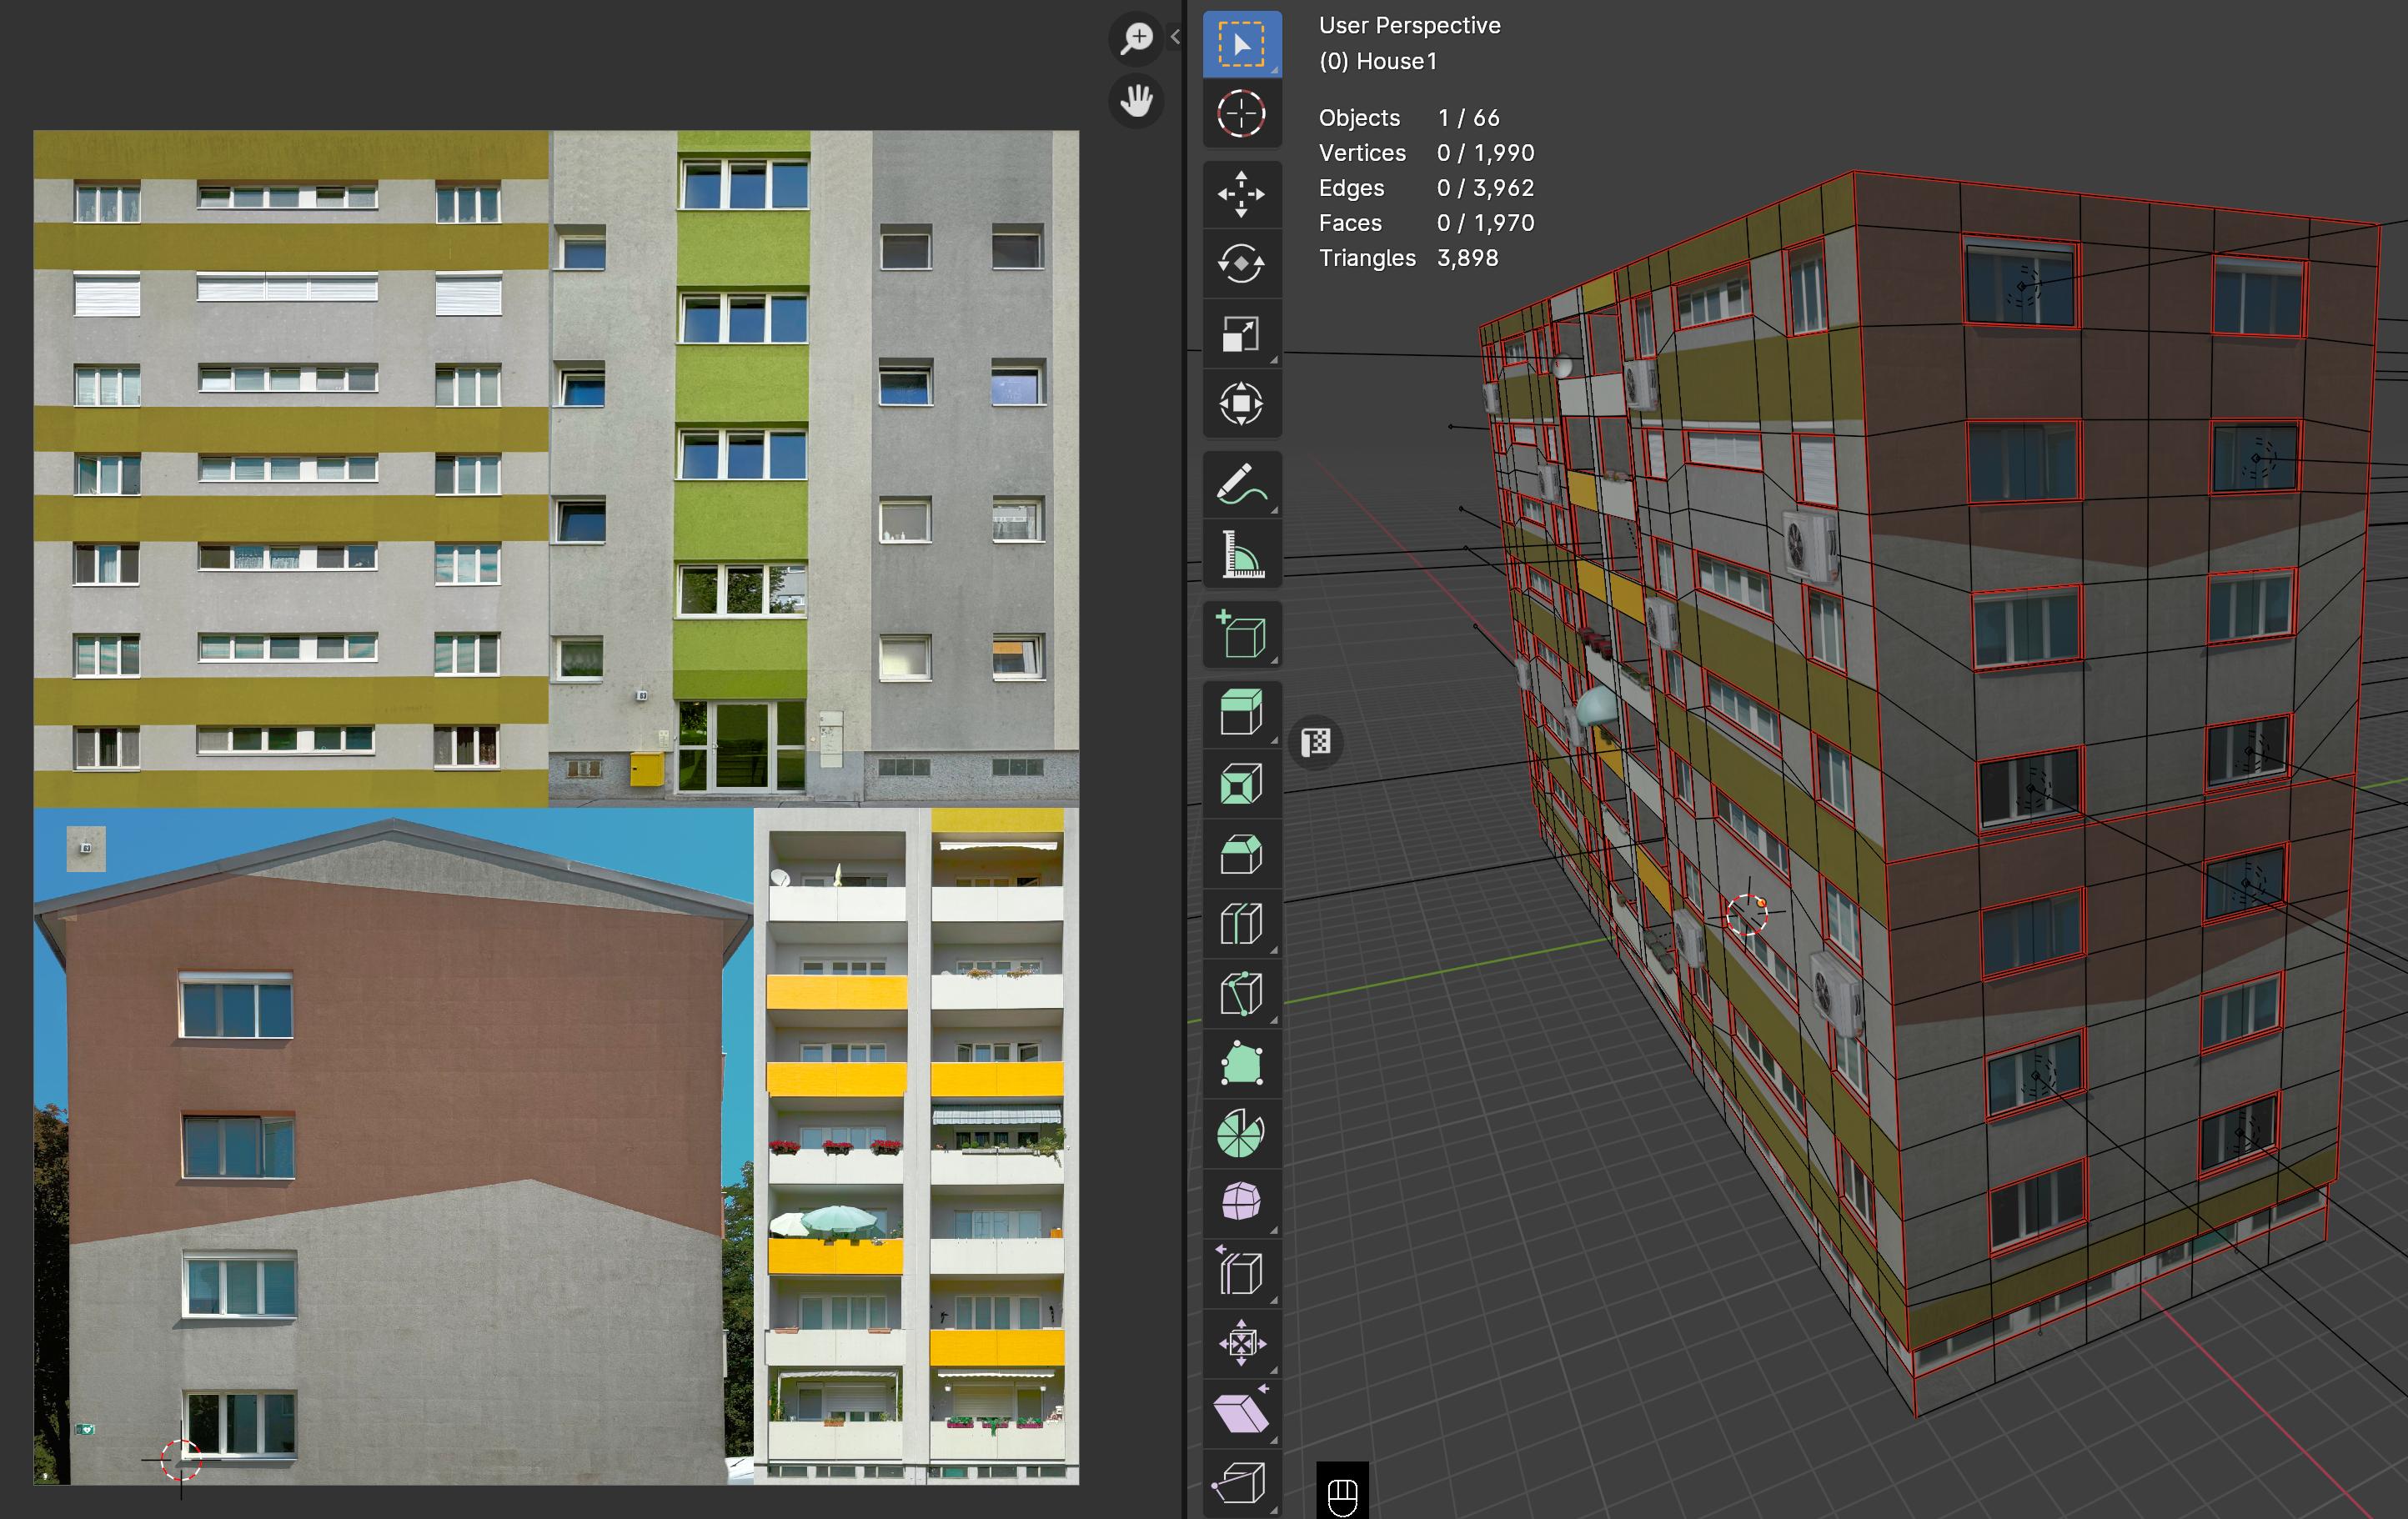Expand UV editor sidebar via small chevron
The width and height of the screenshot is (2408, 1519).
1175,37
